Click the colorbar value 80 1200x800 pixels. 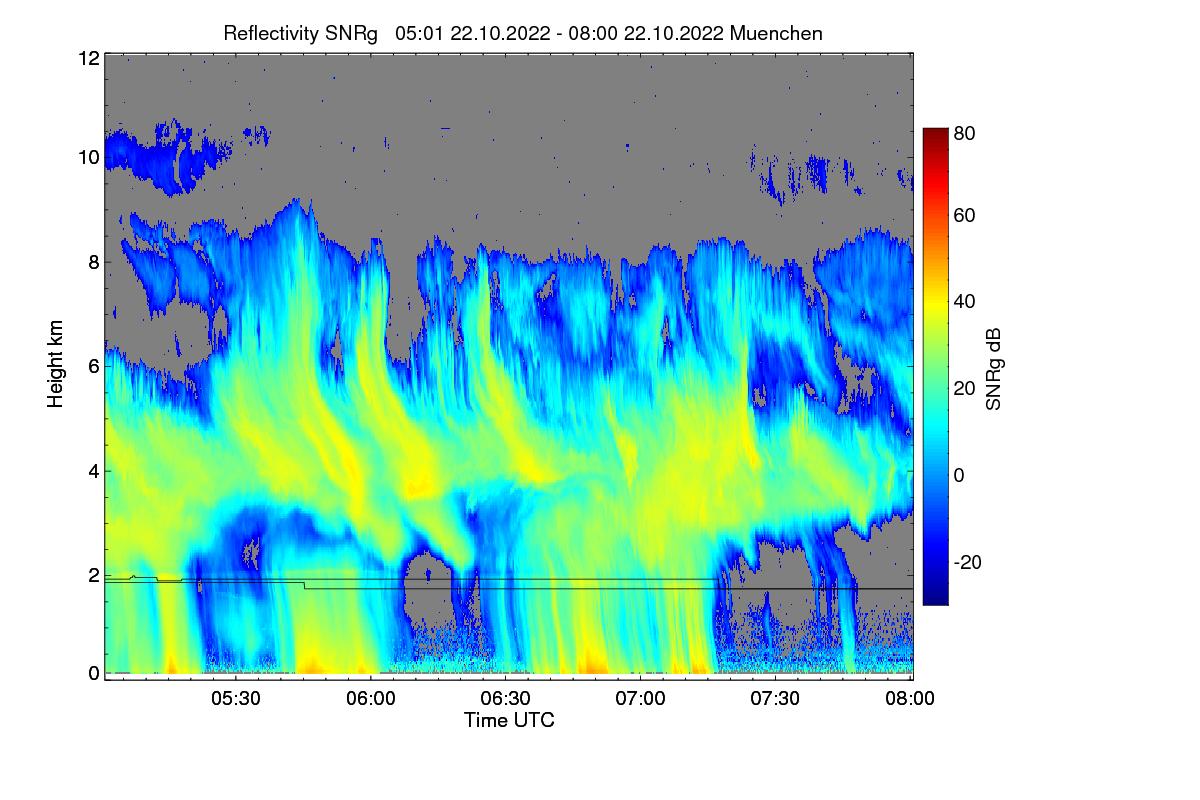(x=965, y=131)
